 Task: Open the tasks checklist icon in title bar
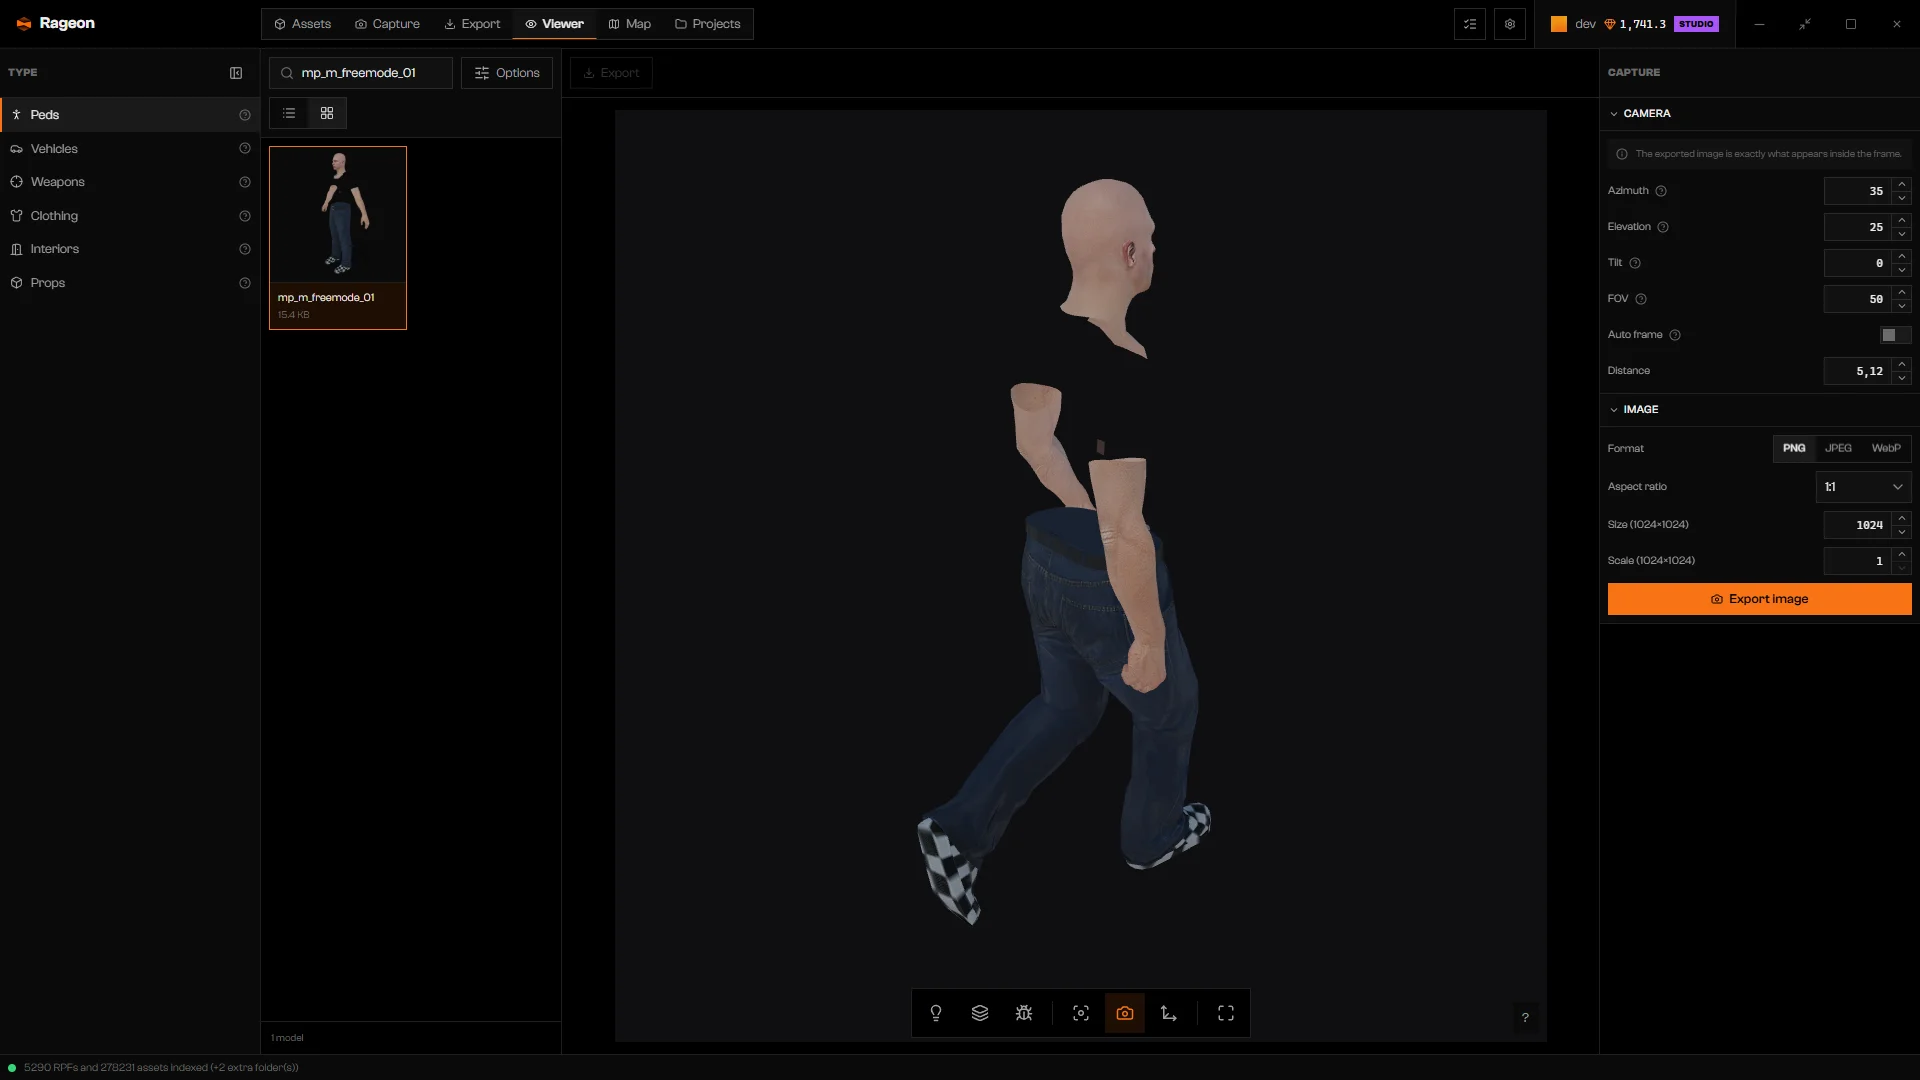pos(1470,24)
